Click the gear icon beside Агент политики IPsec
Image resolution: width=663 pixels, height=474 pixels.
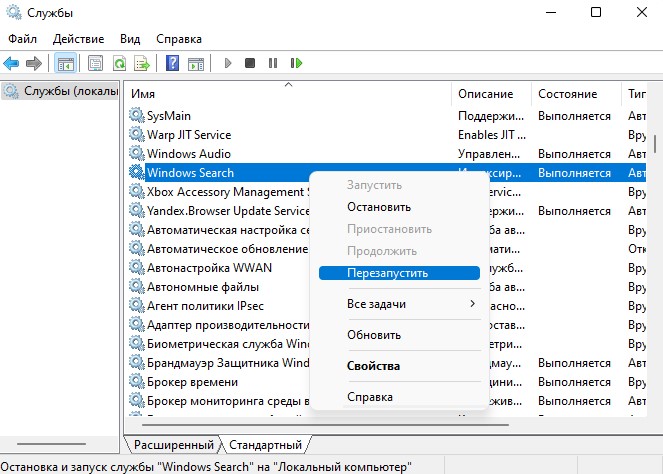click(x=137, y=305)
